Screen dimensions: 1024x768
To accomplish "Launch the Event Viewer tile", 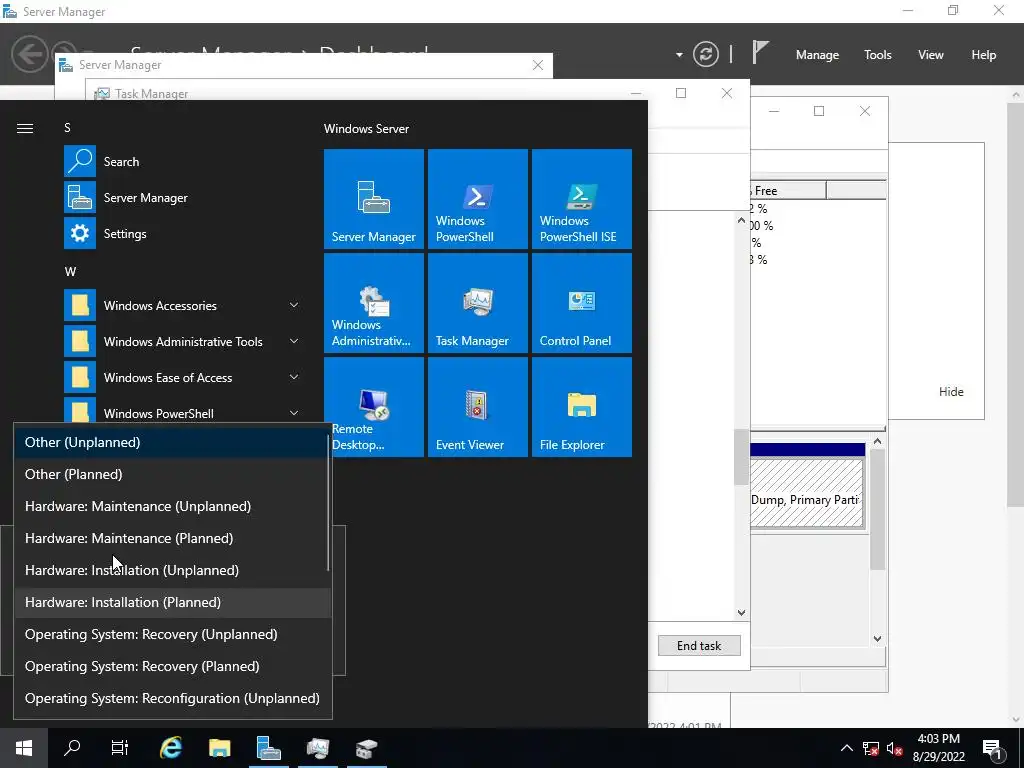I will pyautogui.click(x=477, y=406).
